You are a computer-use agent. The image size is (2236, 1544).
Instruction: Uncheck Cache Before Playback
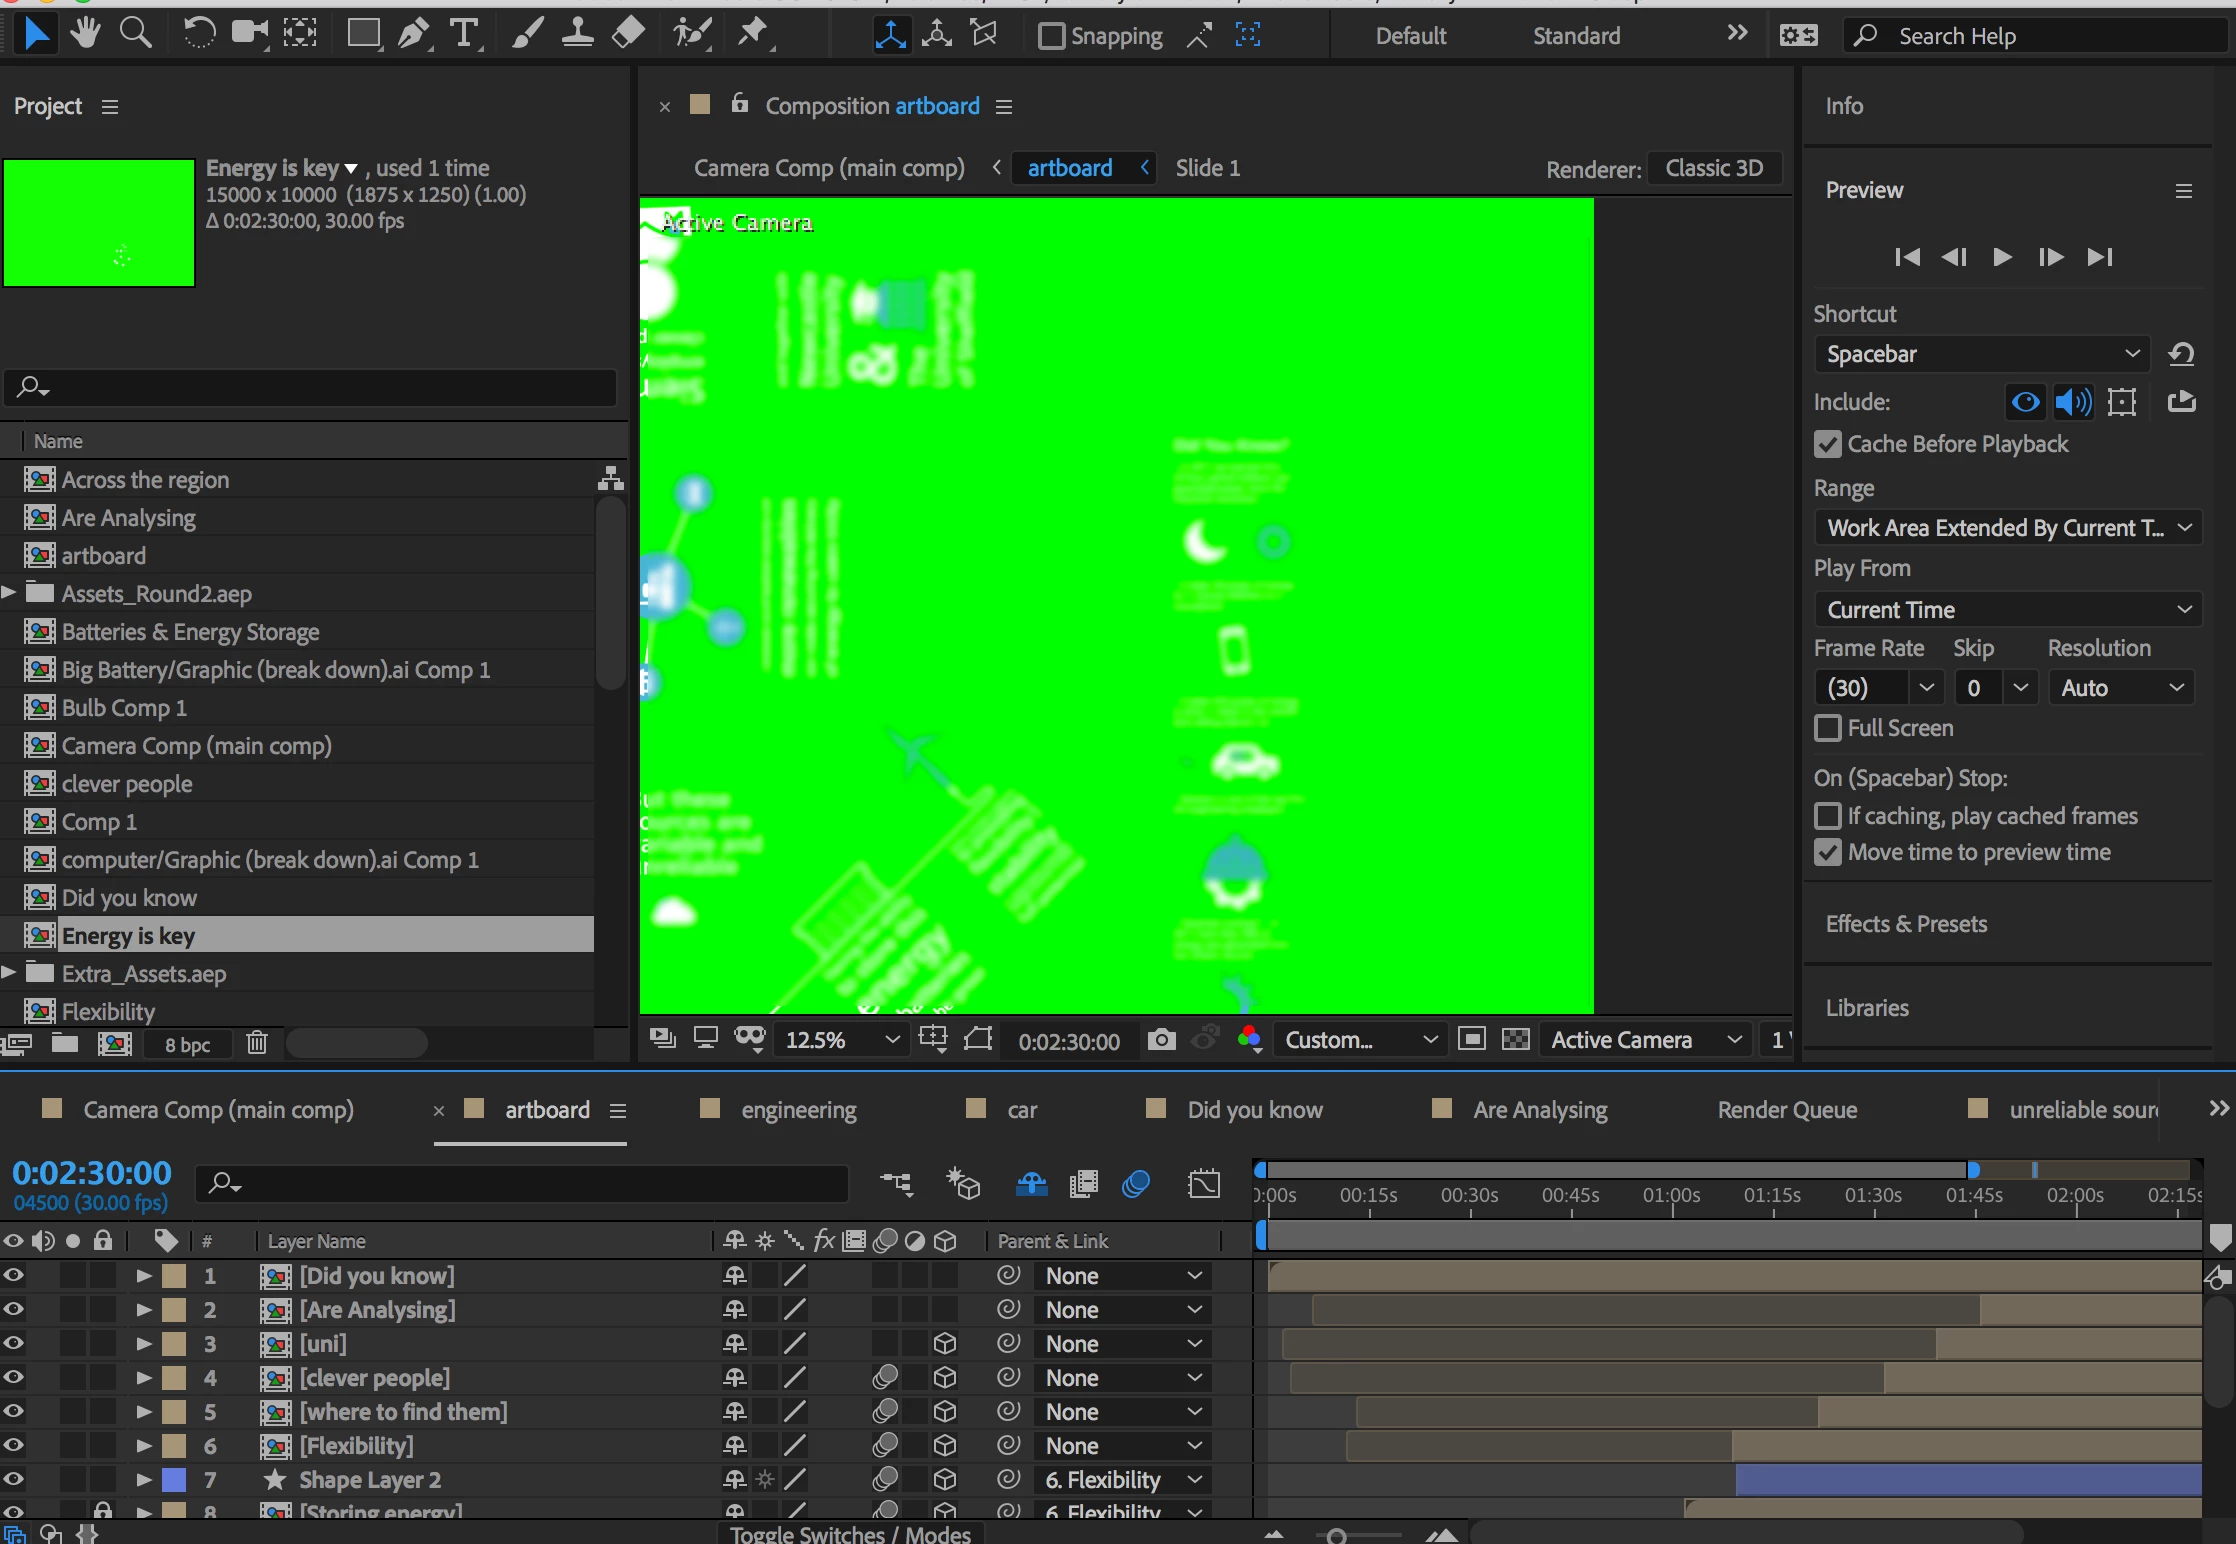(1828, 444)
